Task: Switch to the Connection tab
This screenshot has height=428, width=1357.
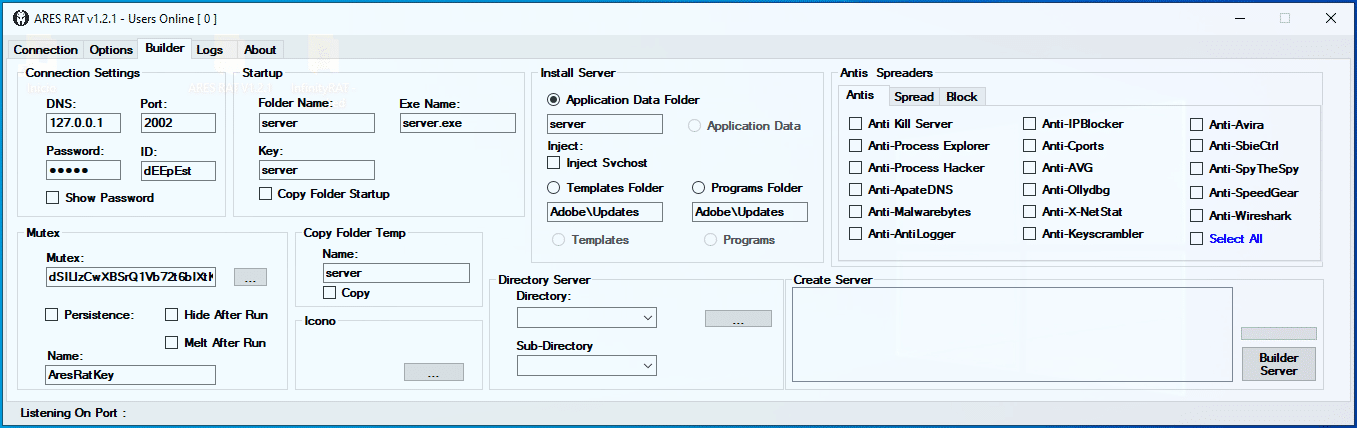Action: coord(45,49)
